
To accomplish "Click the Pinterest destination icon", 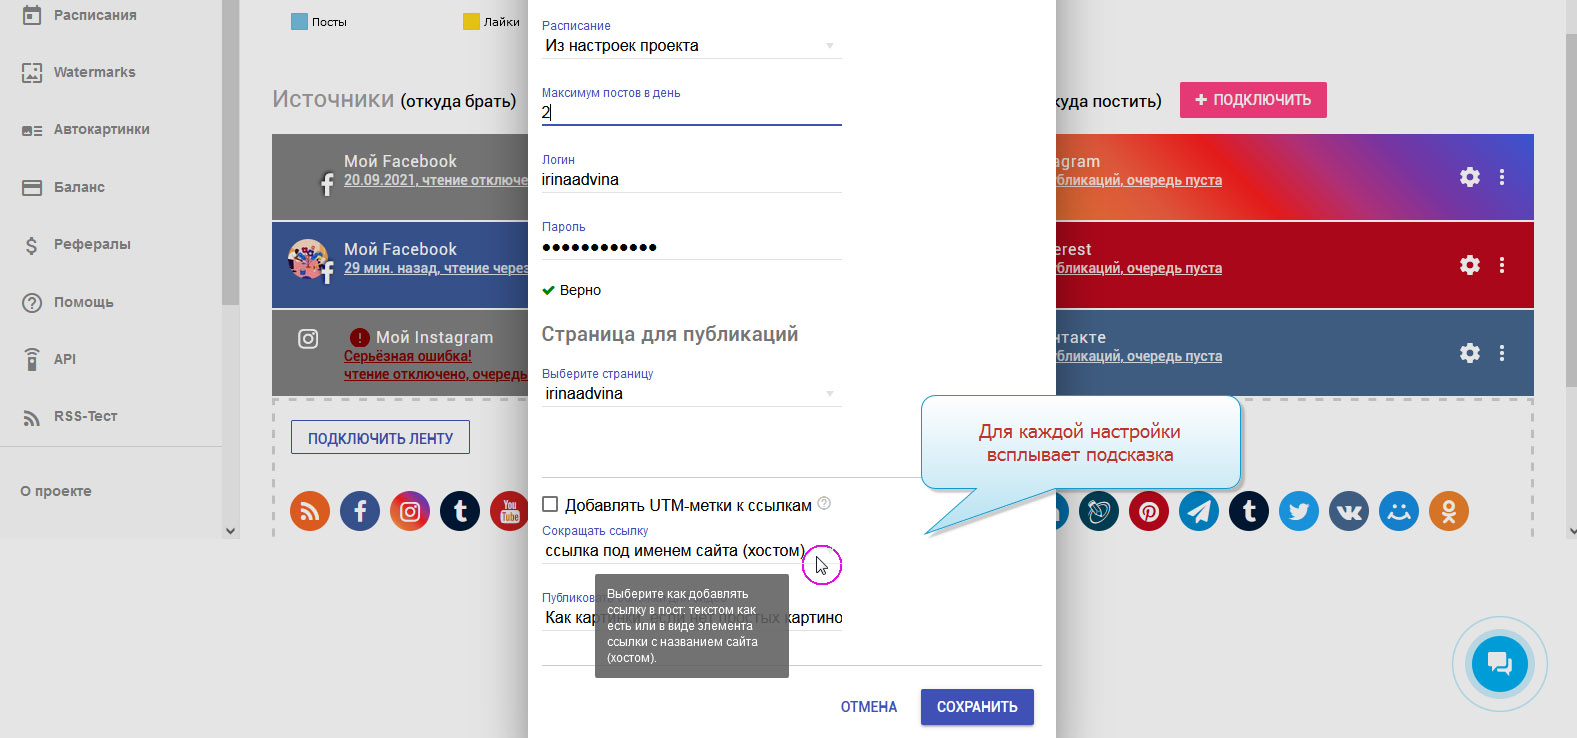I will pyautogui.click(x=1149, y=511).
